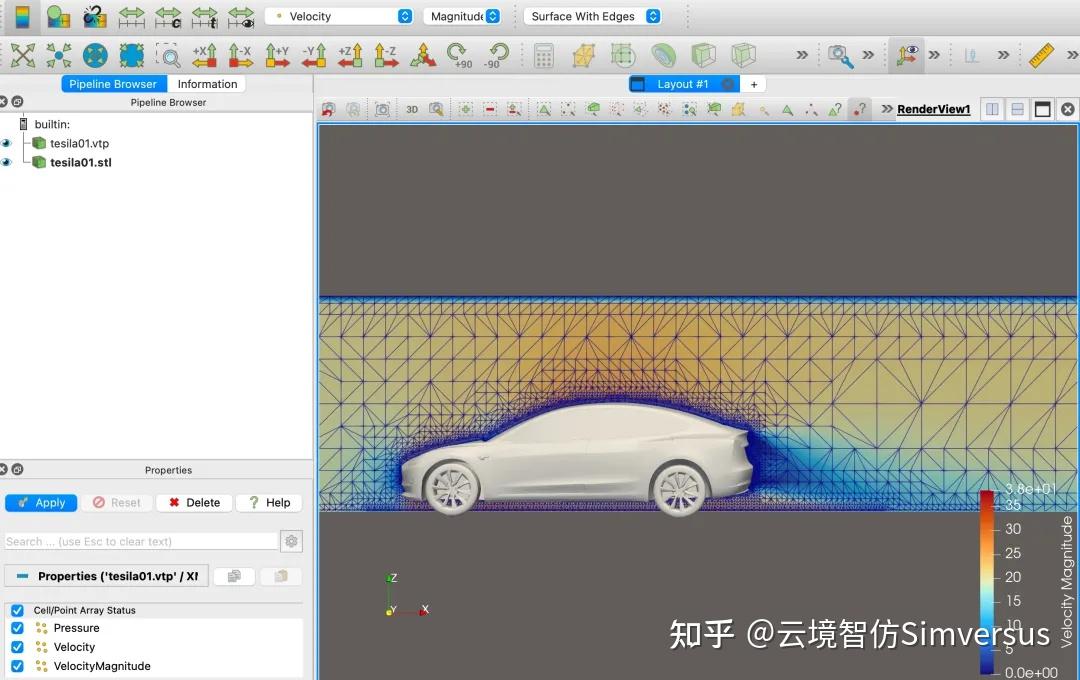The height and width of the screenshot is (680, 1080).
Task: Expand overflow chevron after orientation axes icon
Action: coord(934,55)
